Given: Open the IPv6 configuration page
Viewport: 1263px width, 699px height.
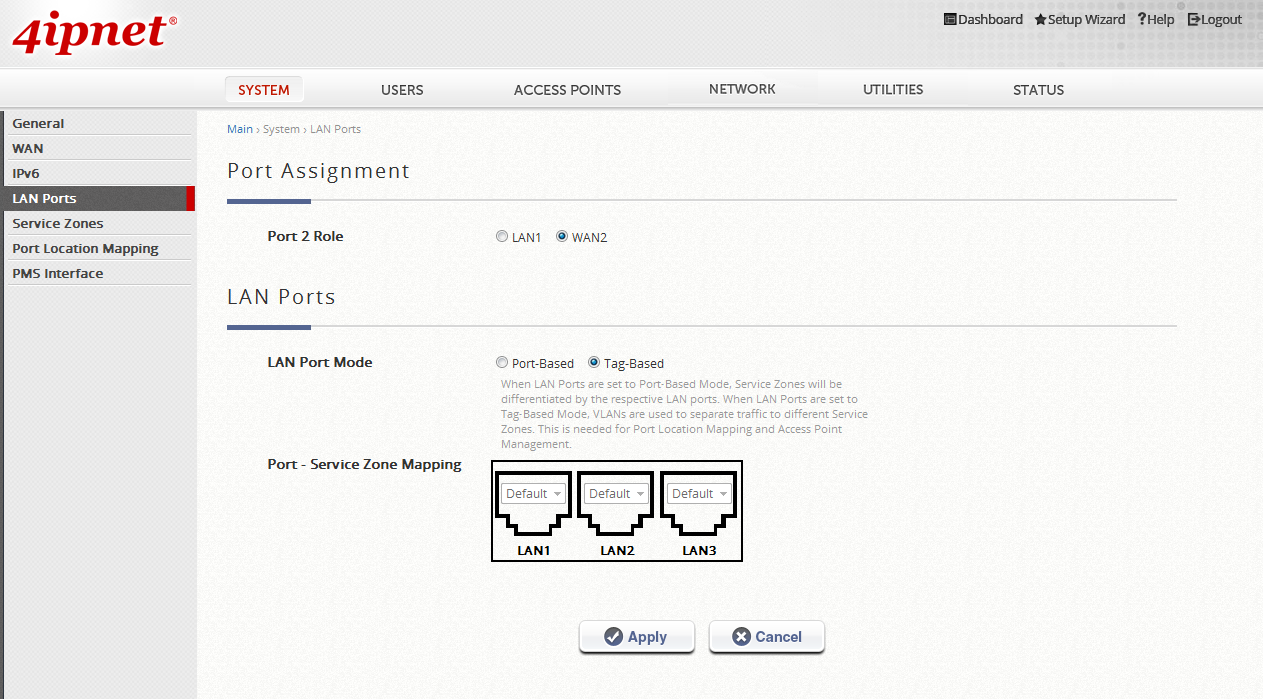Looking at the screenshot, I should point(27,172).
